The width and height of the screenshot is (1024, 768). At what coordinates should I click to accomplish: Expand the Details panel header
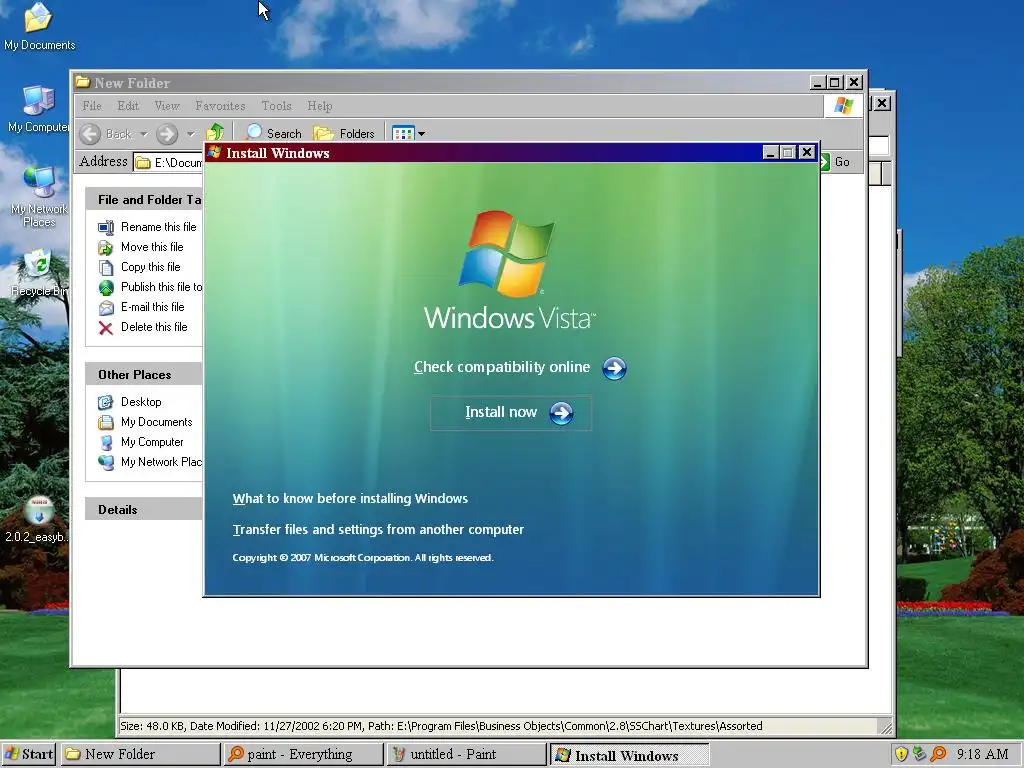pyautogui.click(x=144, y=509)
